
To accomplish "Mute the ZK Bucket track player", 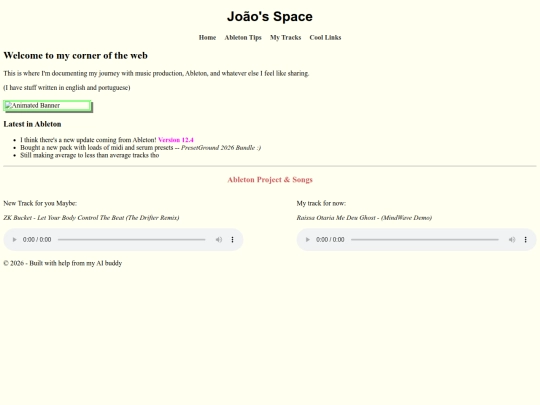I will 219,240.
